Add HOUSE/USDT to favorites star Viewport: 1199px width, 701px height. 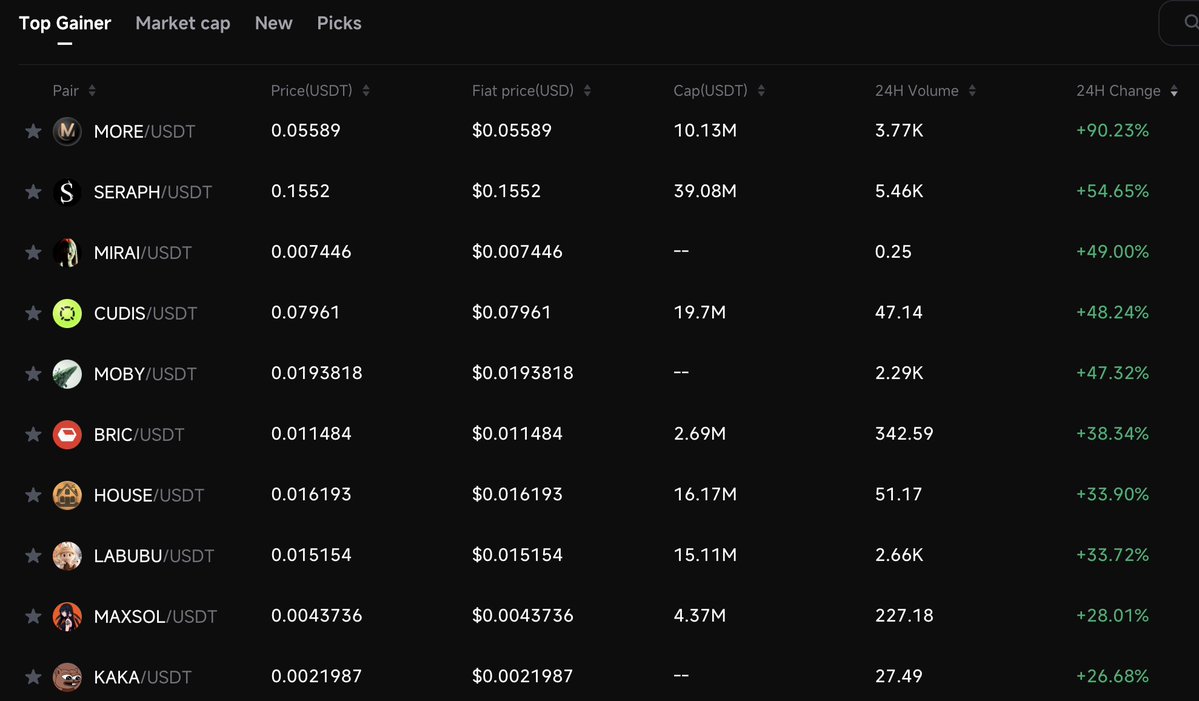33,495
